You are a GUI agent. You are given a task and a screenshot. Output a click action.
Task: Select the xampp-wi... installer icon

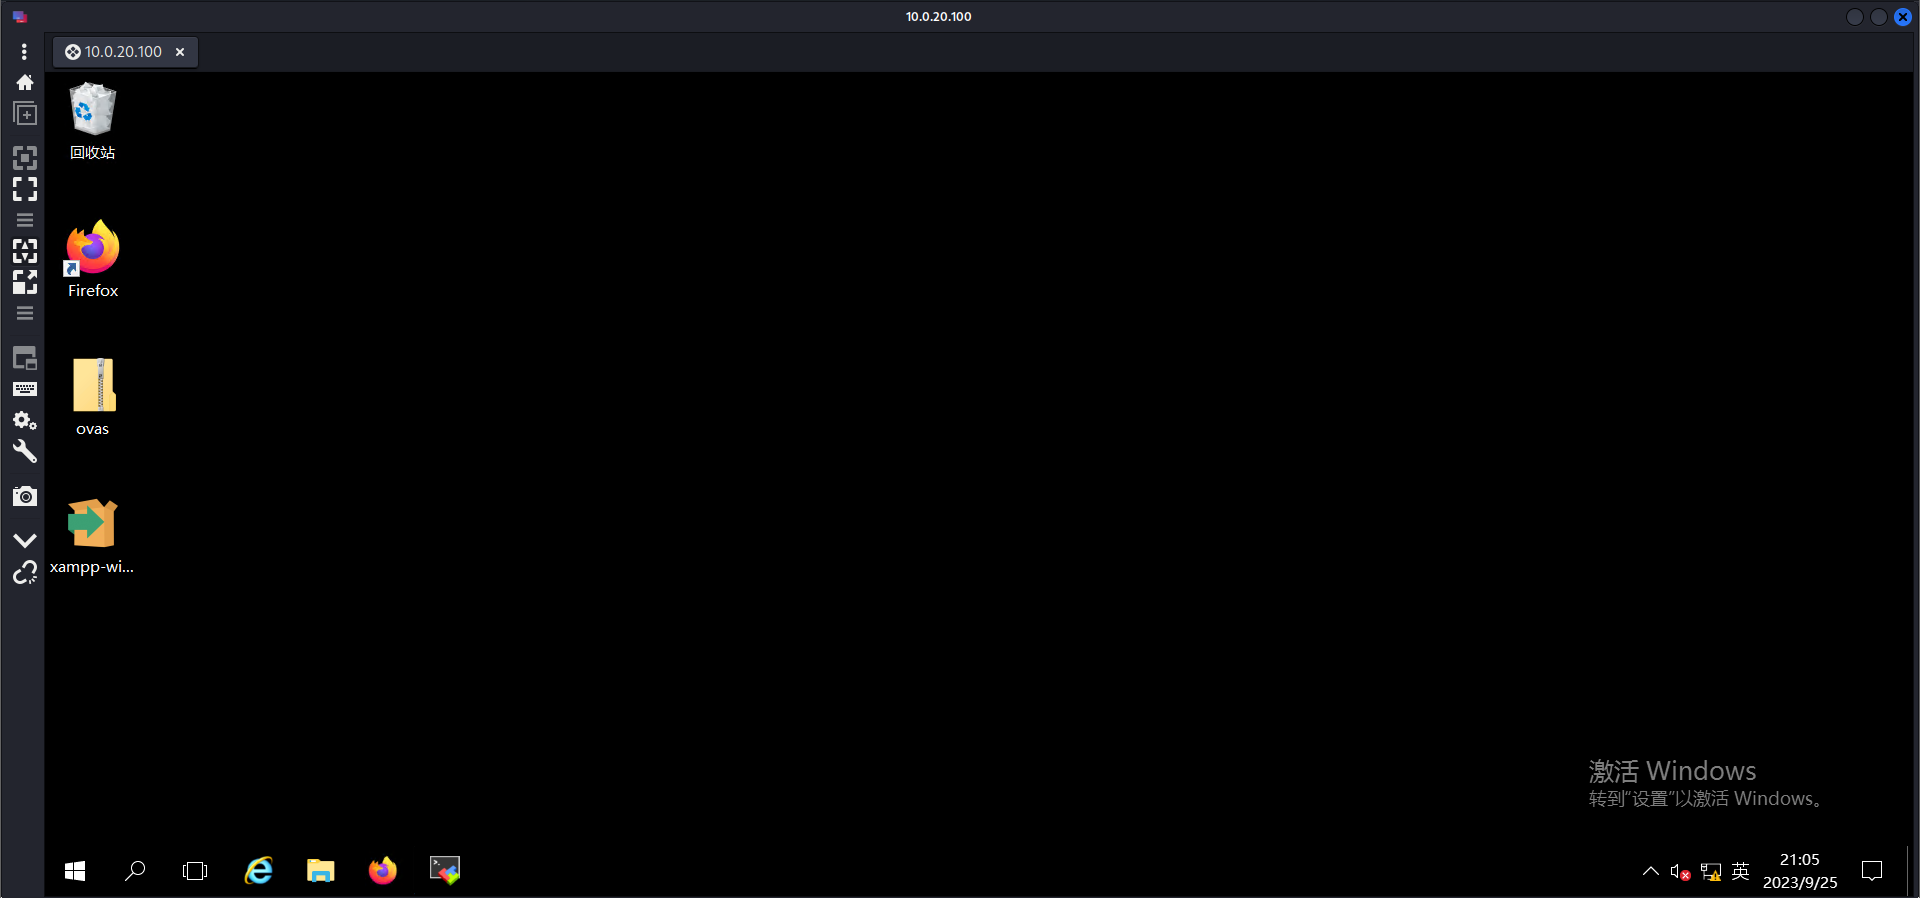(x=92, y=536)
